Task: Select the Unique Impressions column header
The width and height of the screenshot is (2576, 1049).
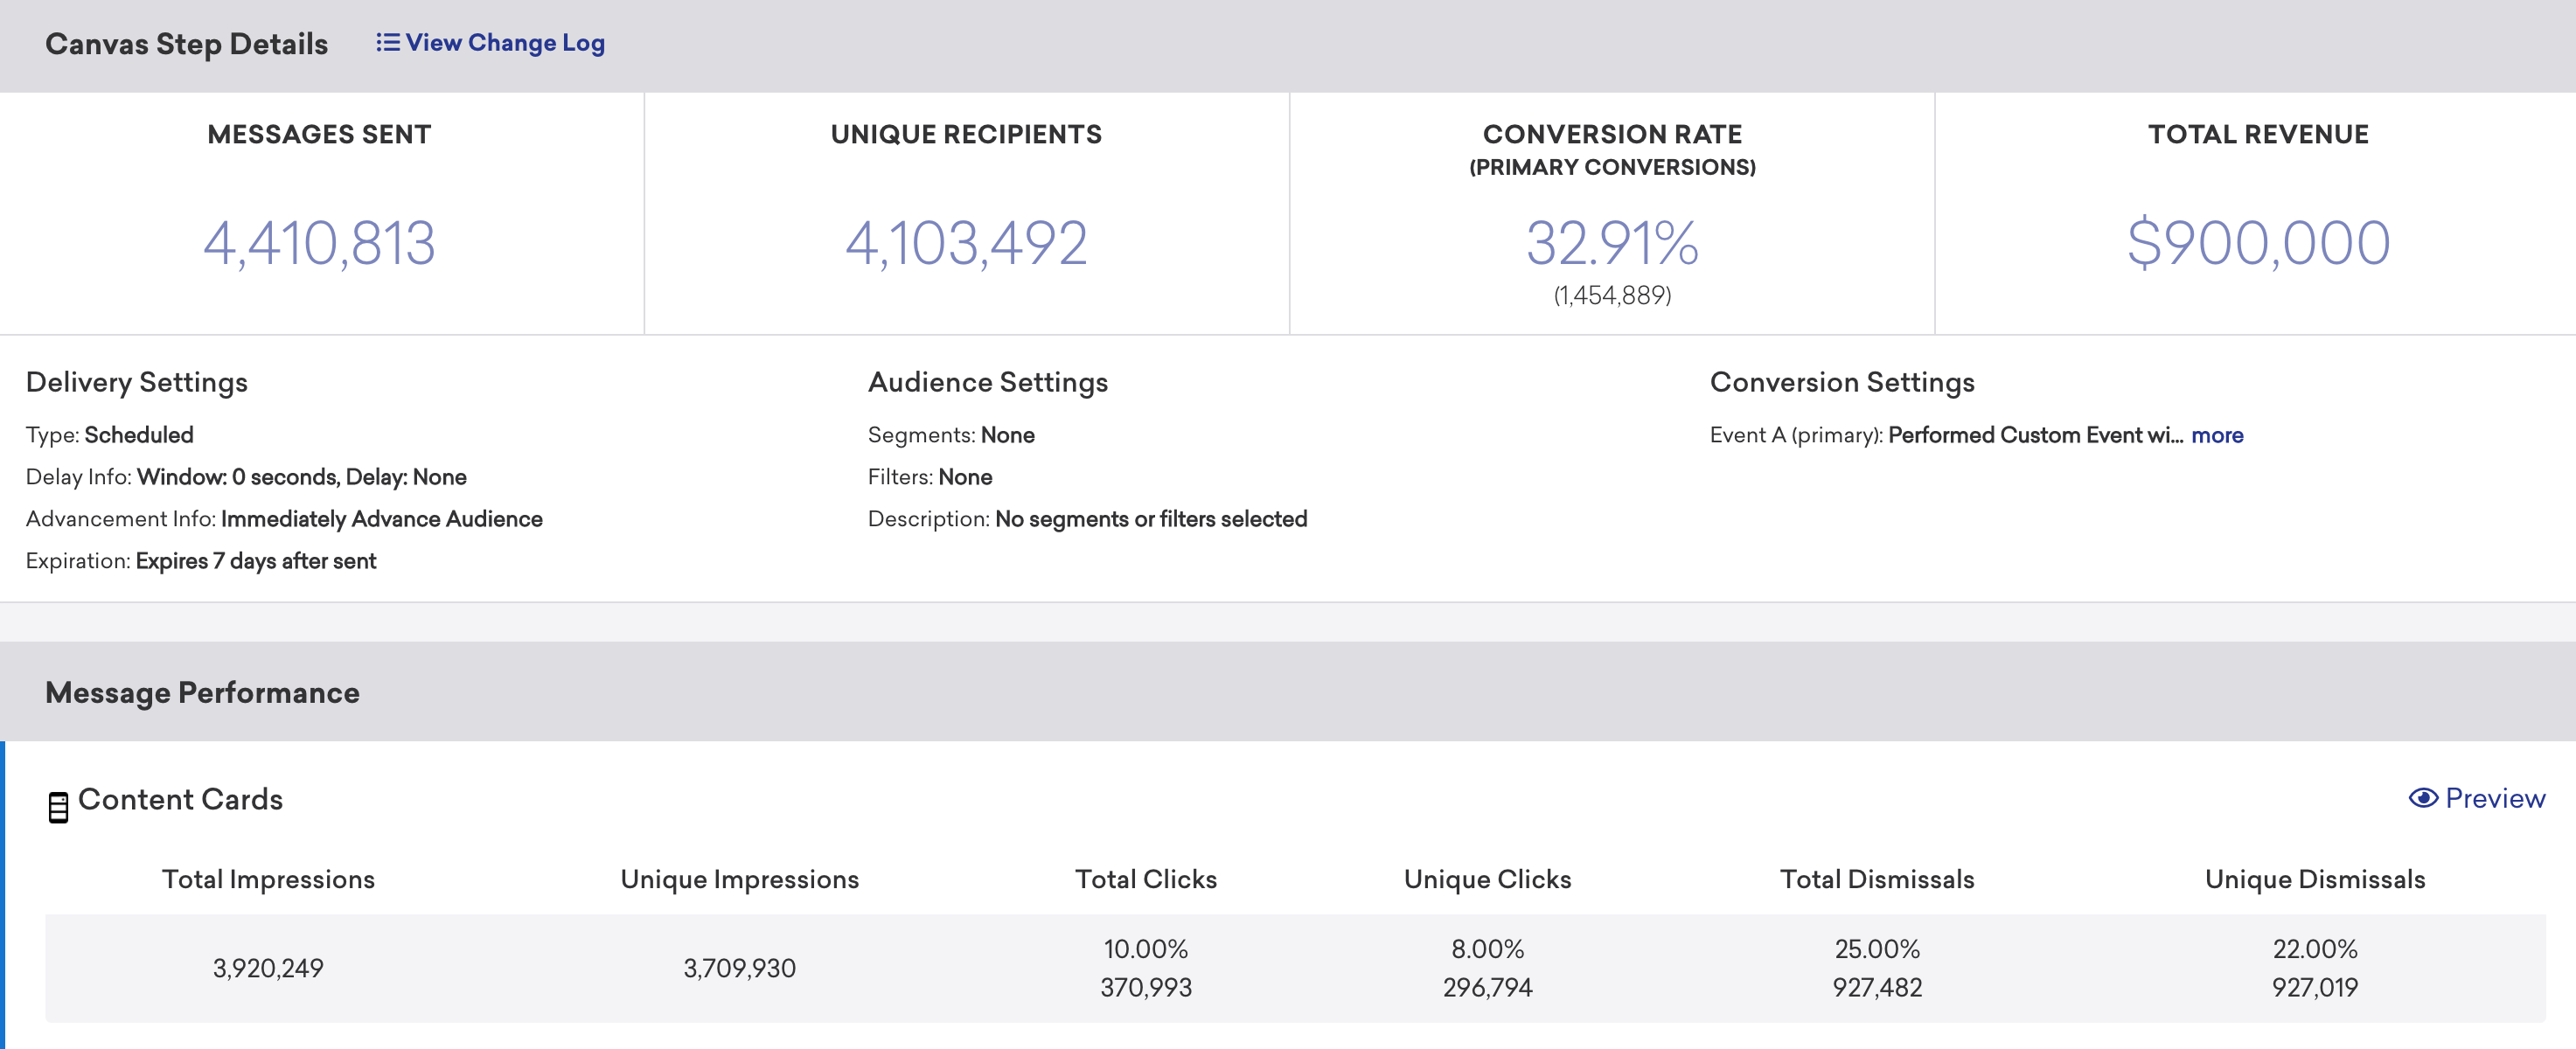Action: click(x=739, y=879)
